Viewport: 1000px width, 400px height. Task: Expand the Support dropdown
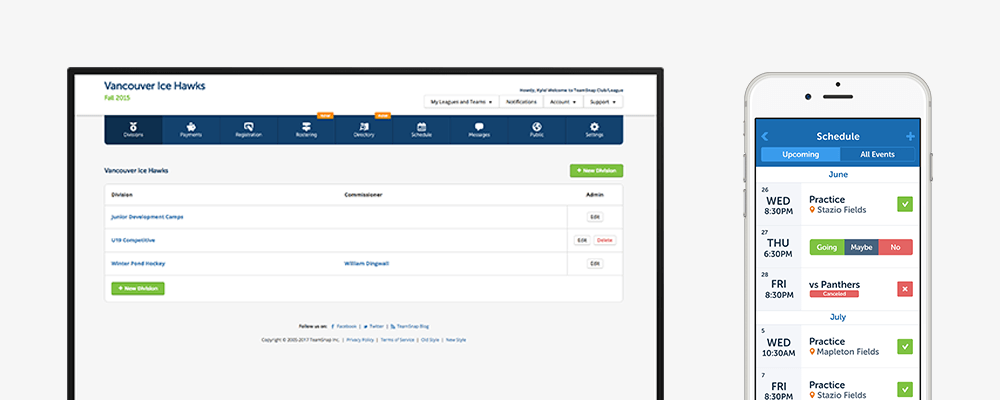(603, 101)
